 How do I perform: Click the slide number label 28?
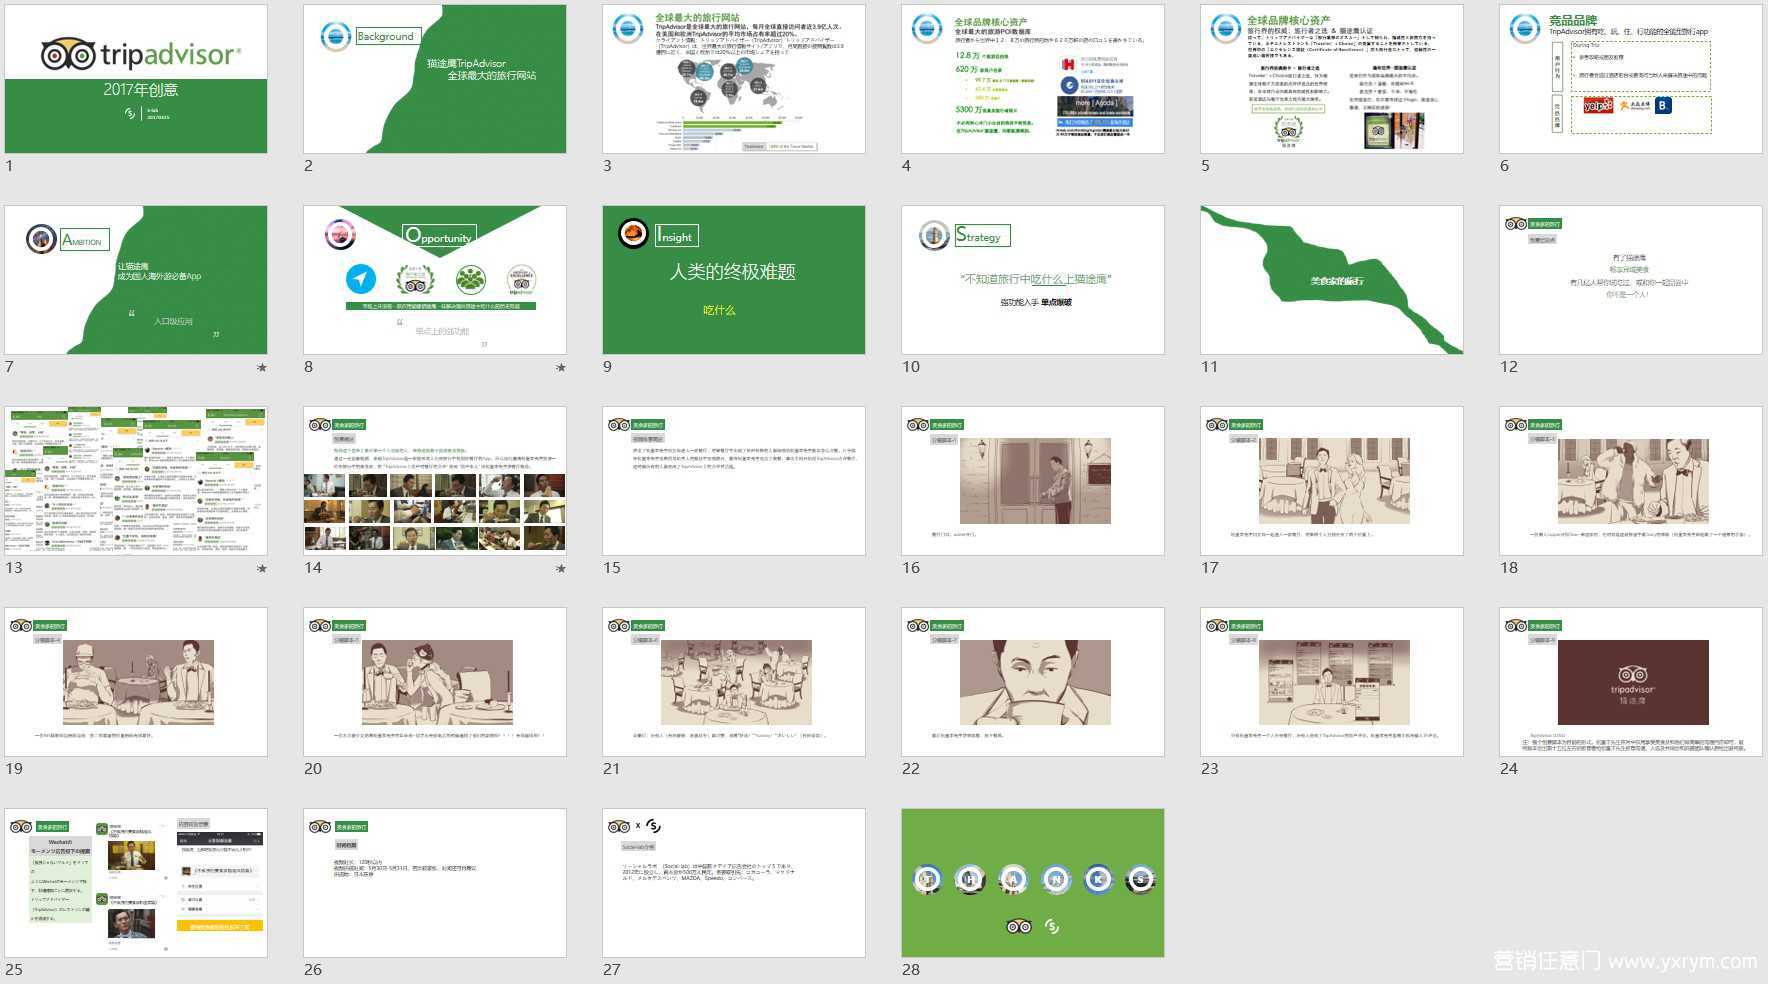coord(911,969)
